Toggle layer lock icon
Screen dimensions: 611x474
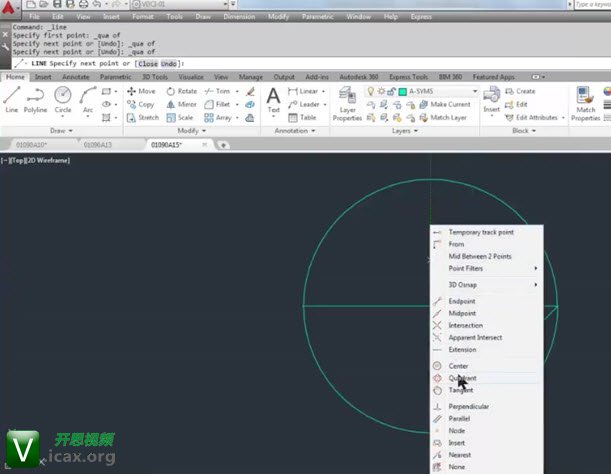click(x=391, y=91)
